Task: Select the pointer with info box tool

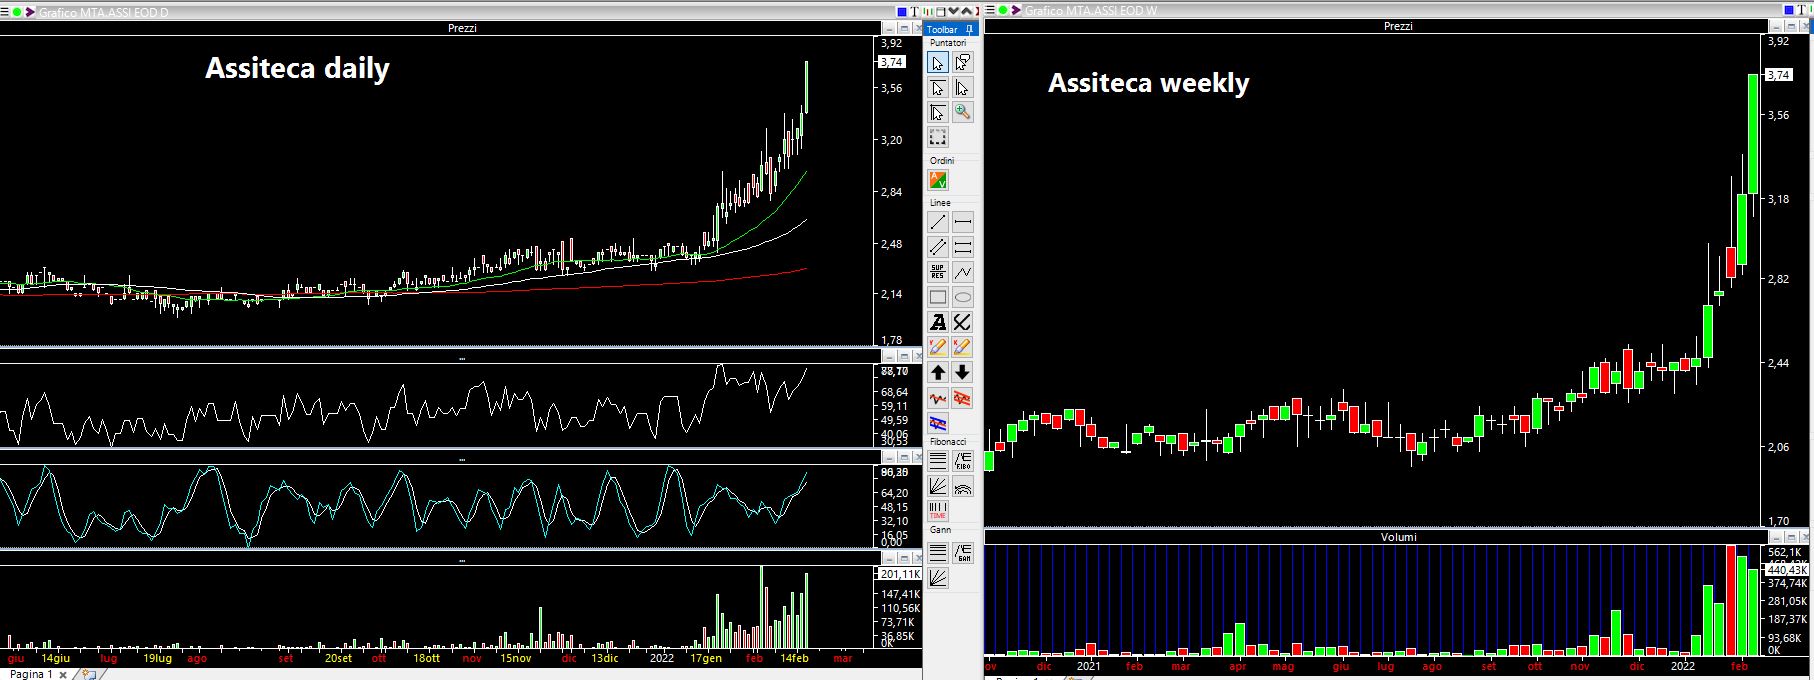Action: [x=962, y=63]
